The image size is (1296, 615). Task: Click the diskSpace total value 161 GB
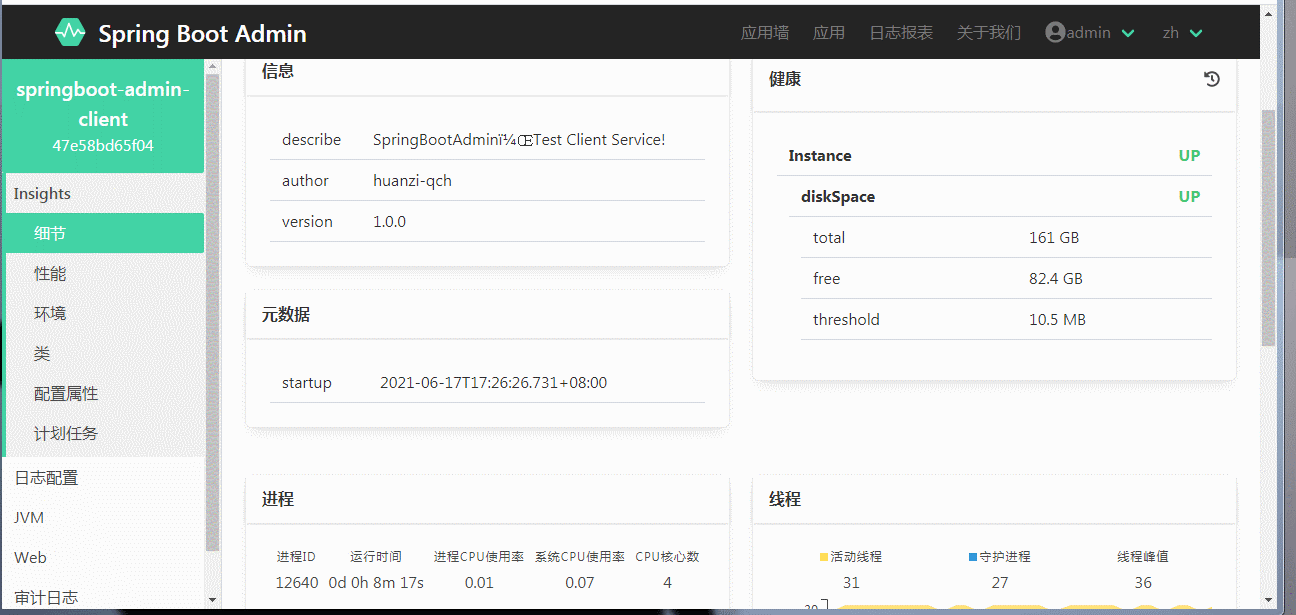pyautogui.click(x=1054, y=237)
